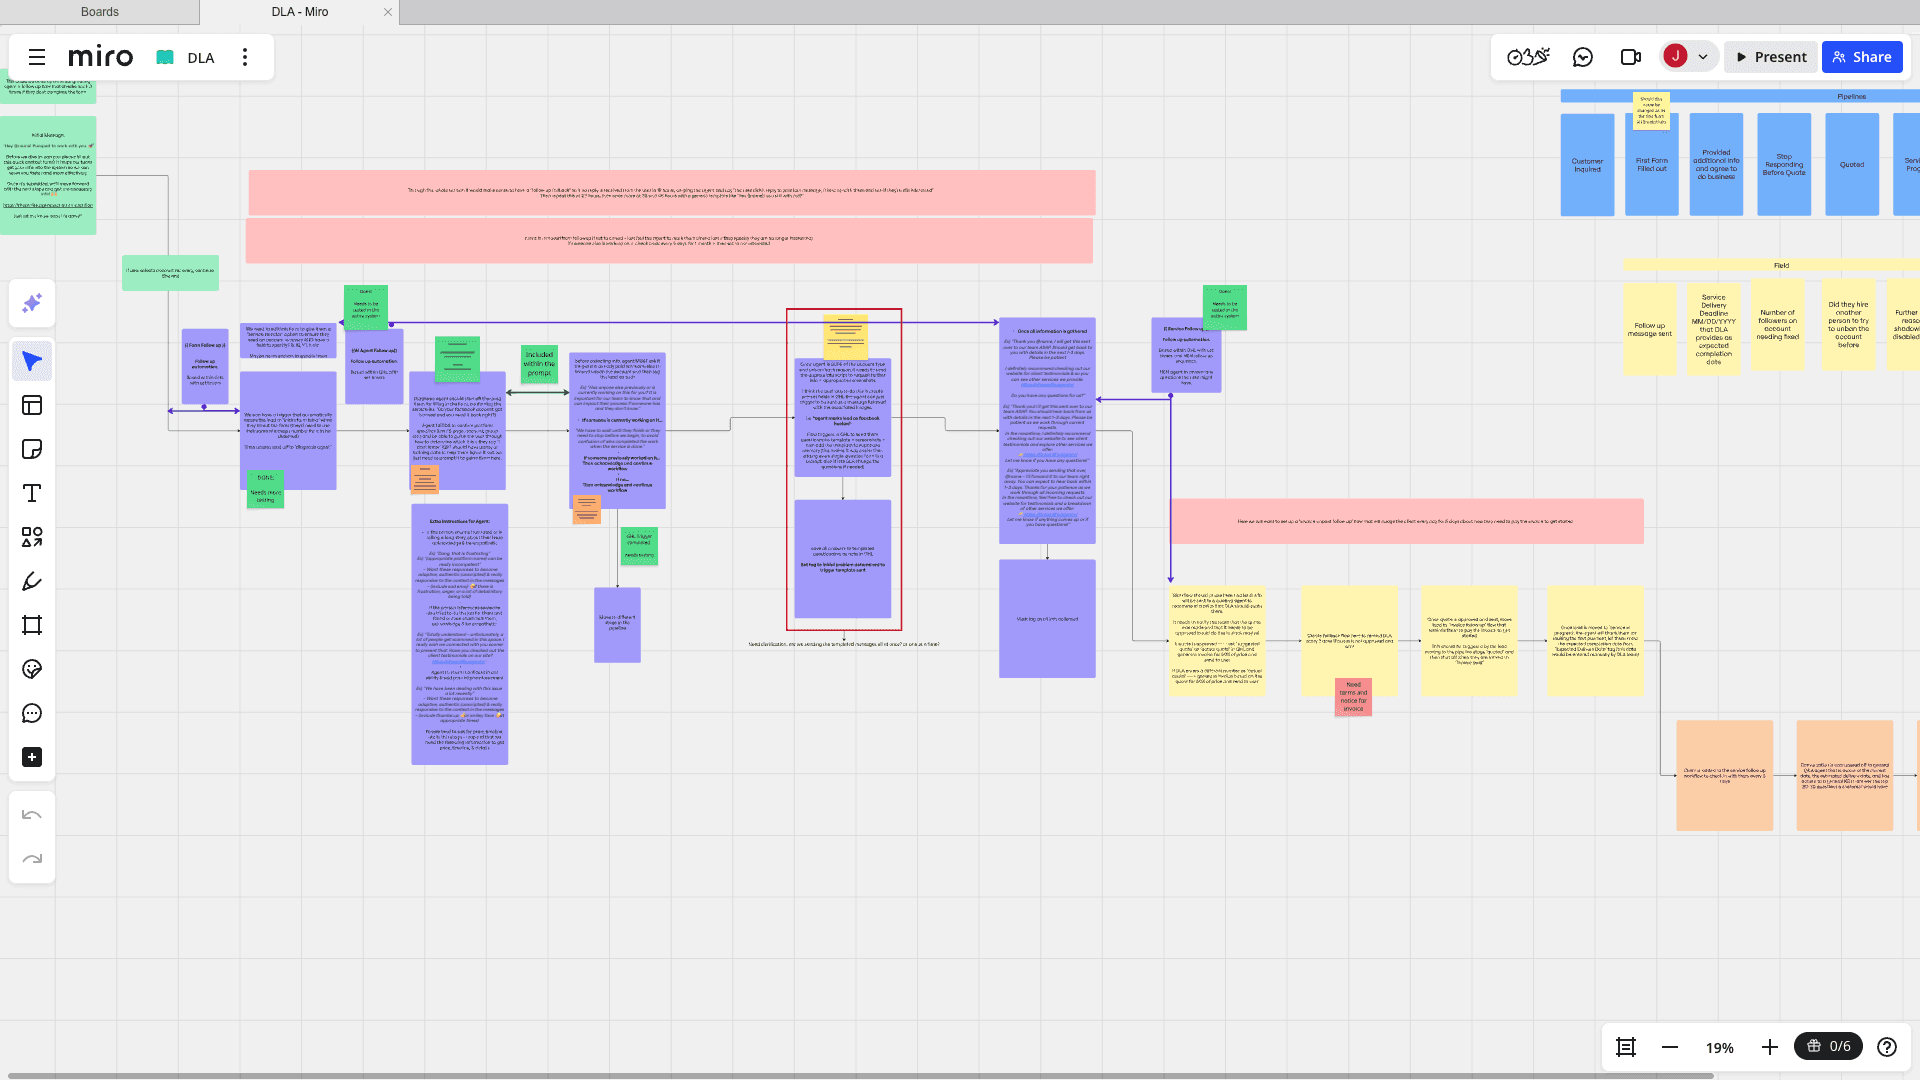Open the board options three-dot menu

245,57
